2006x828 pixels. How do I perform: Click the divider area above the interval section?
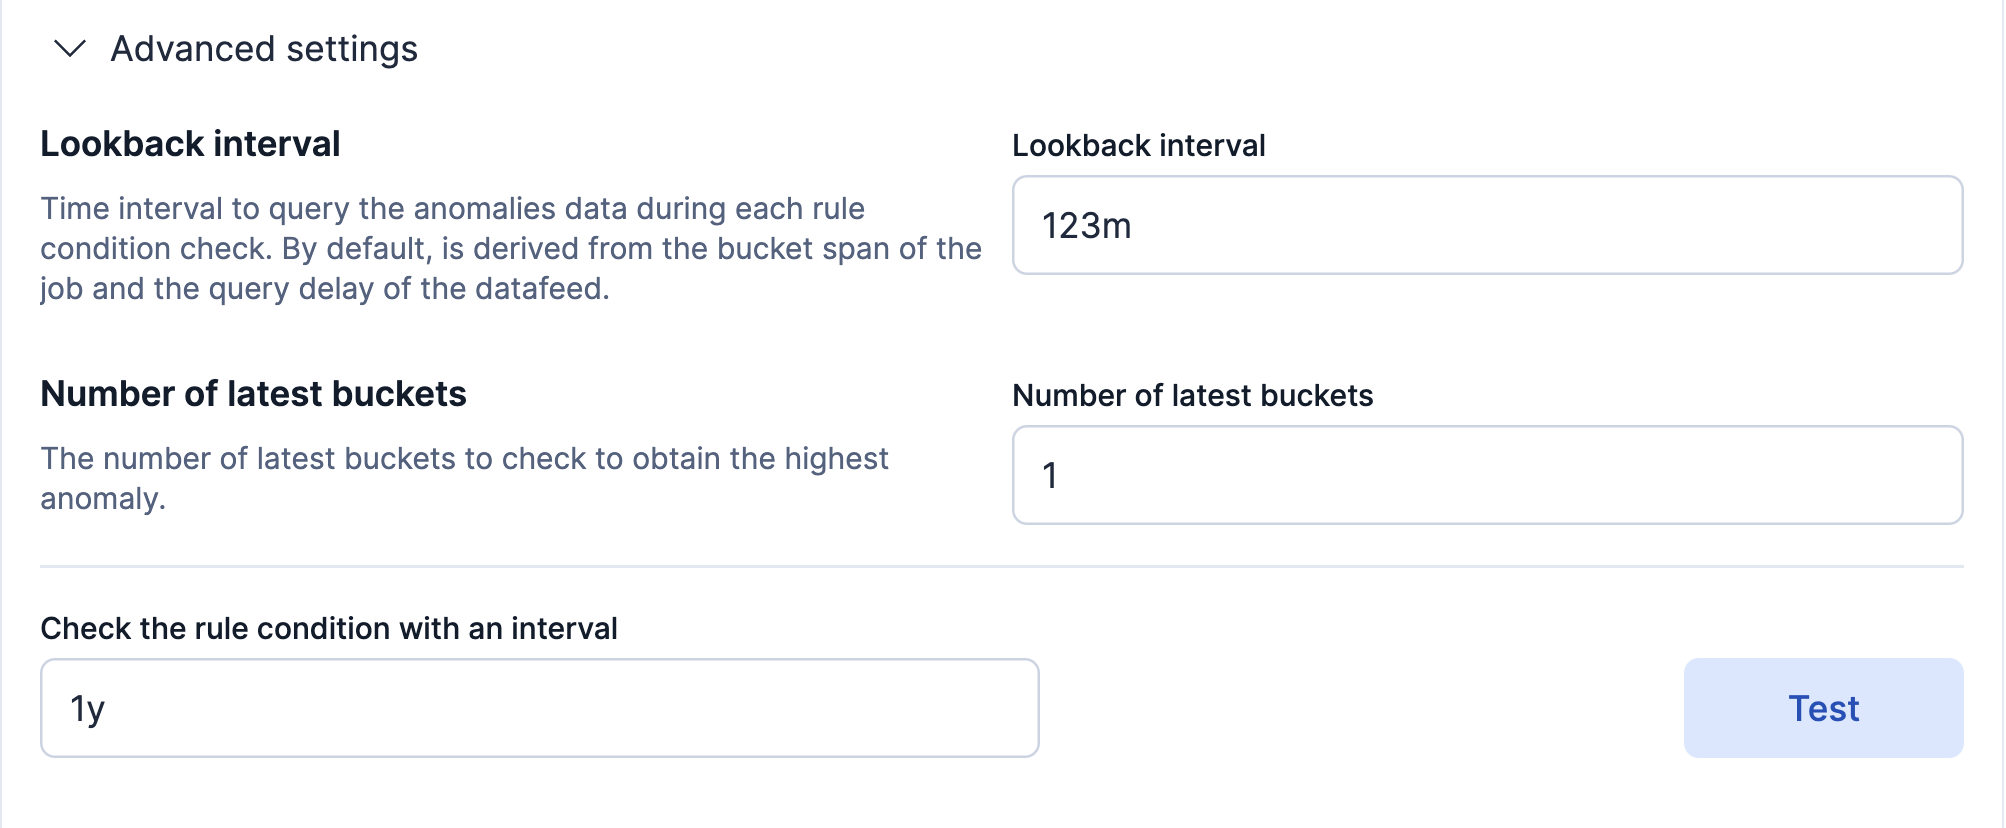pyautogui.click(x=1000, y=564)
